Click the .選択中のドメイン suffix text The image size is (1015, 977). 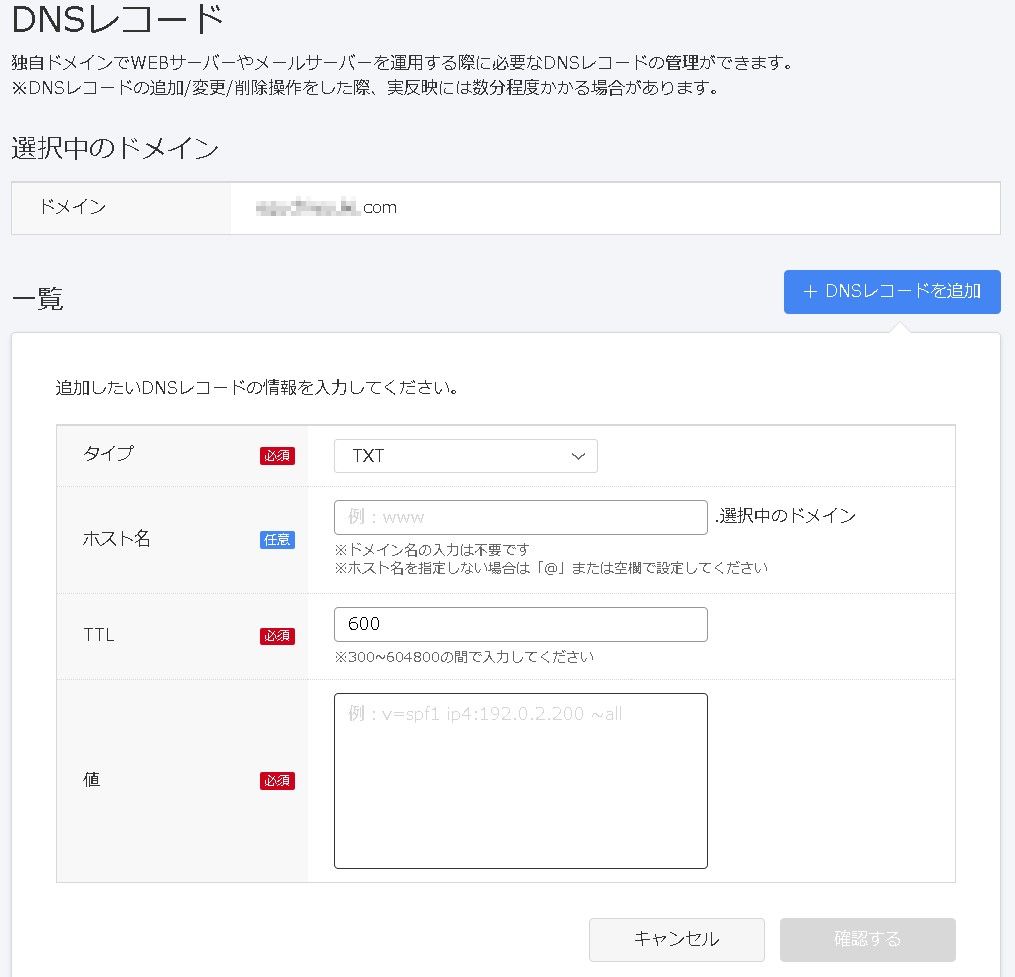(x=785, y=516)
